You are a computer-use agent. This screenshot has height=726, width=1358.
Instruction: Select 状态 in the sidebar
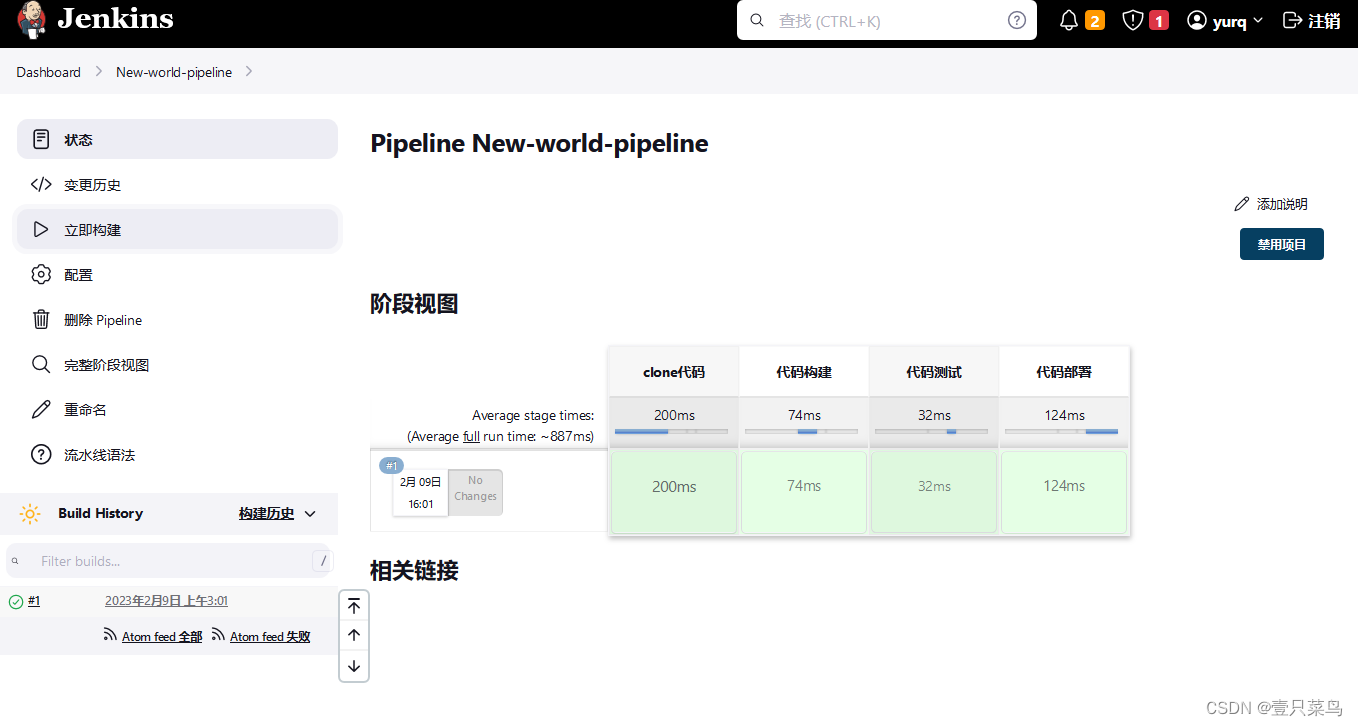pyautogui.click(x=177, y=139)
